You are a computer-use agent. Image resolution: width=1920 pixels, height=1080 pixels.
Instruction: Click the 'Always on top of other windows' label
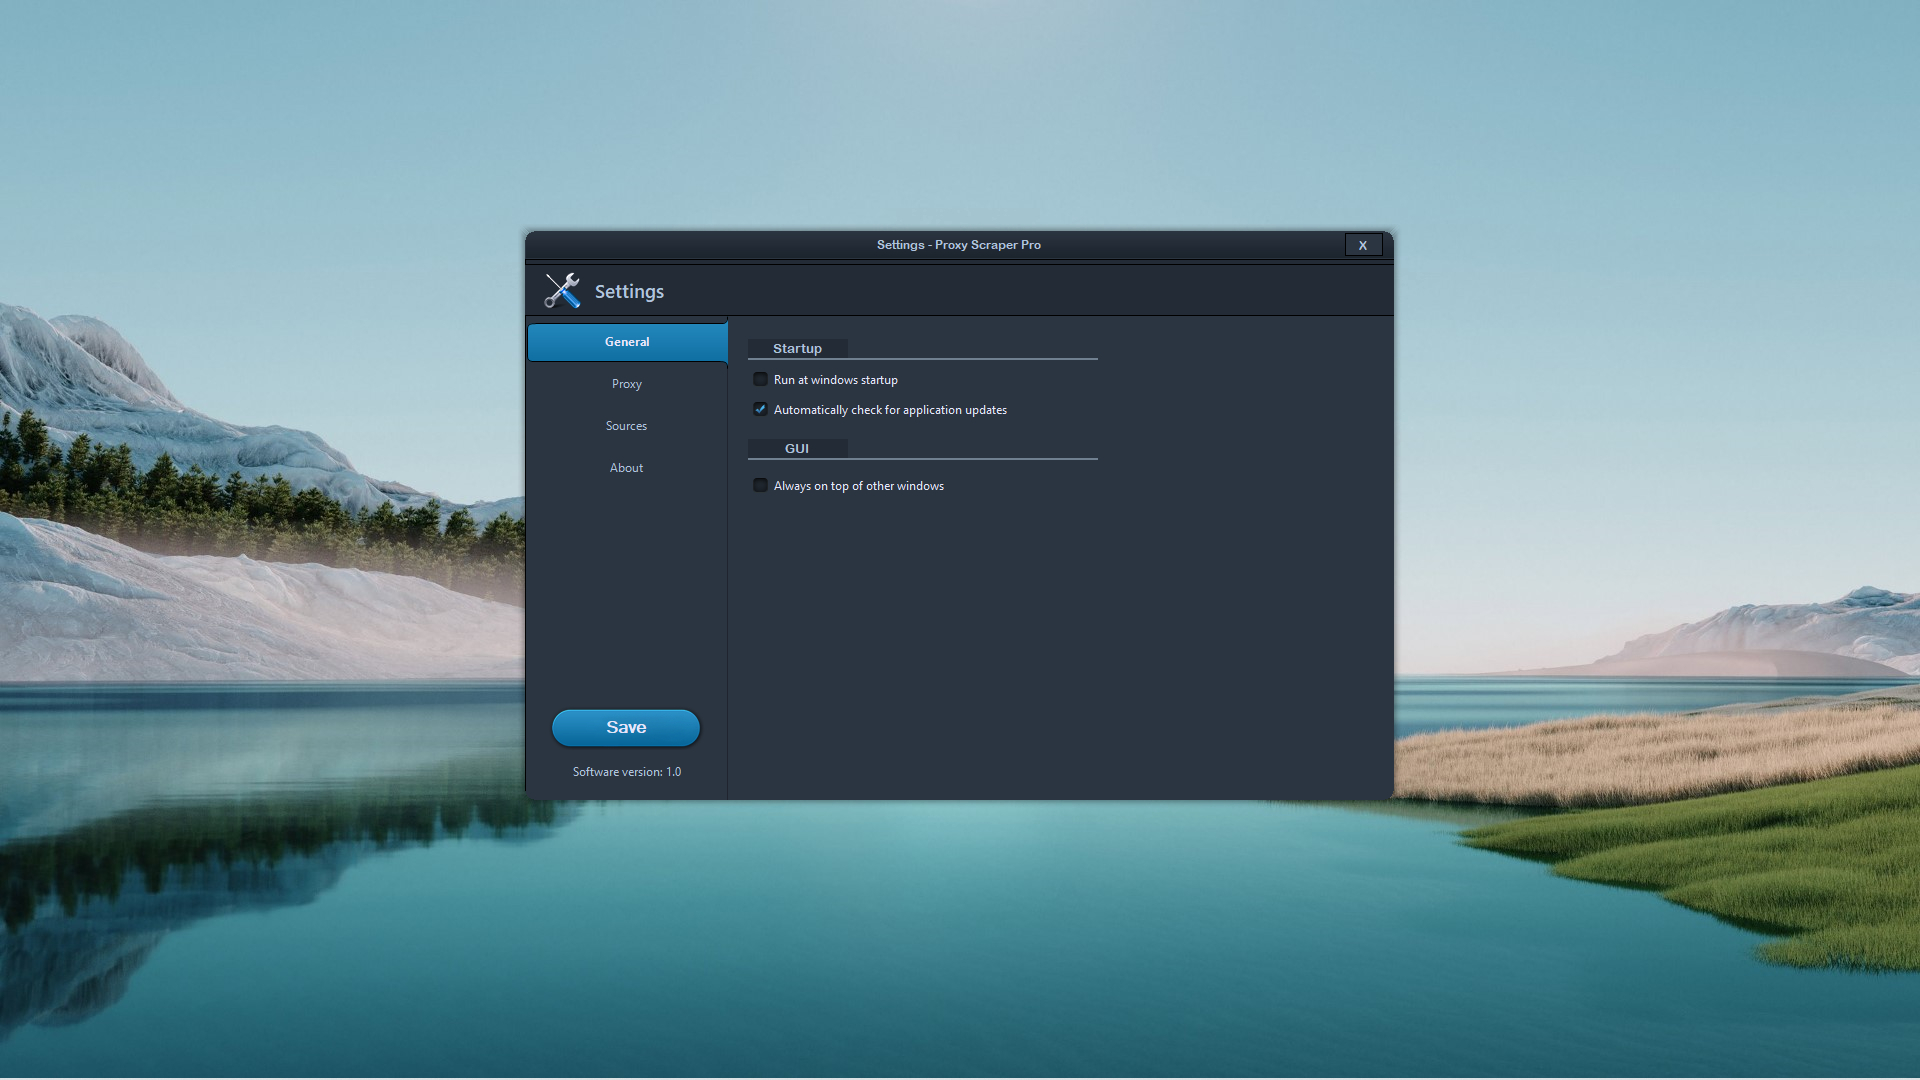[x=858, y=486]
